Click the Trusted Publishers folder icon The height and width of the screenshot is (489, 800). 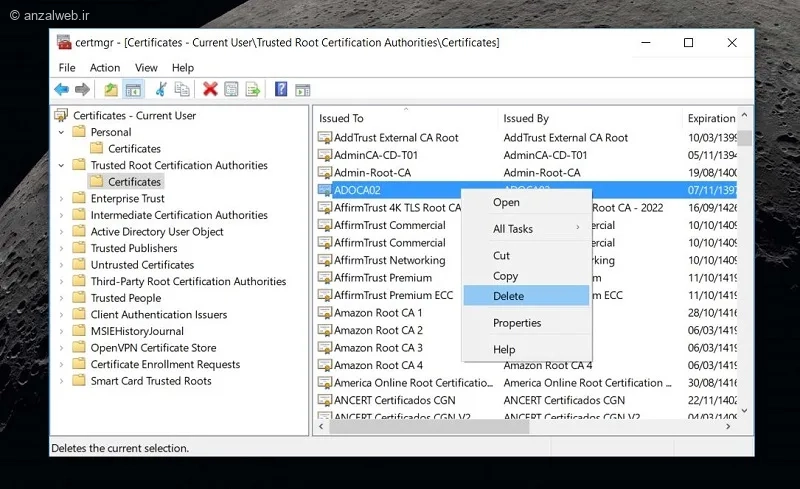tap(79, 248)
